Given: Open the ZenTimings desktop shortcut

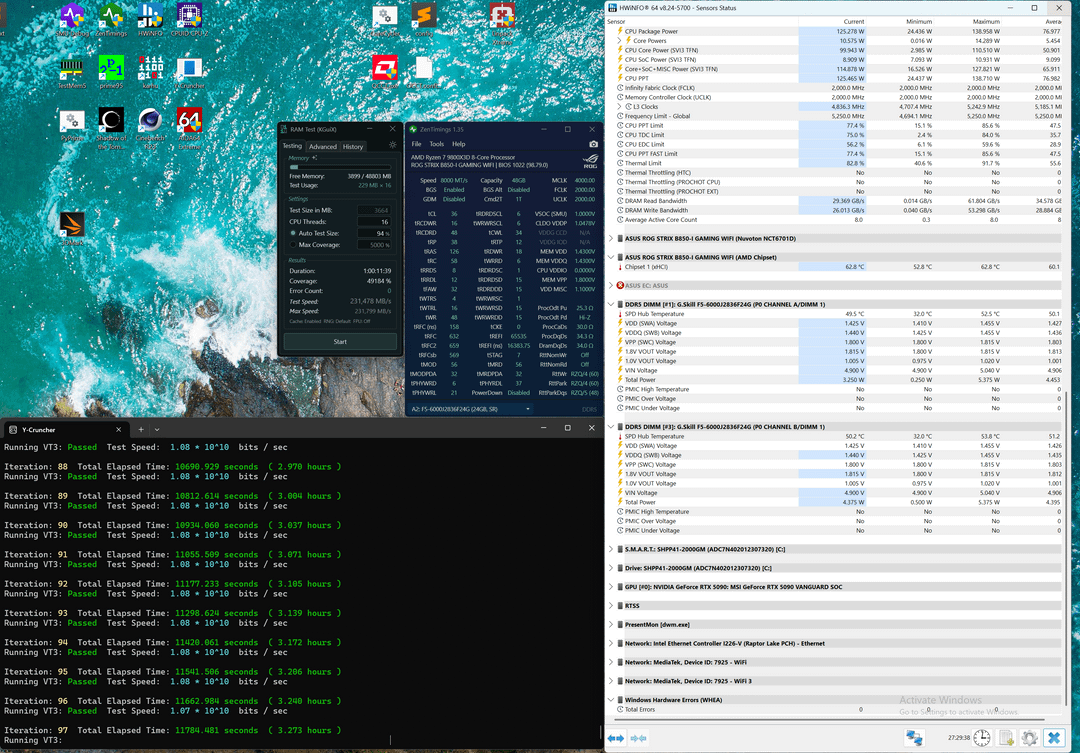Looking at the screenshot, I should coord(111,20).
